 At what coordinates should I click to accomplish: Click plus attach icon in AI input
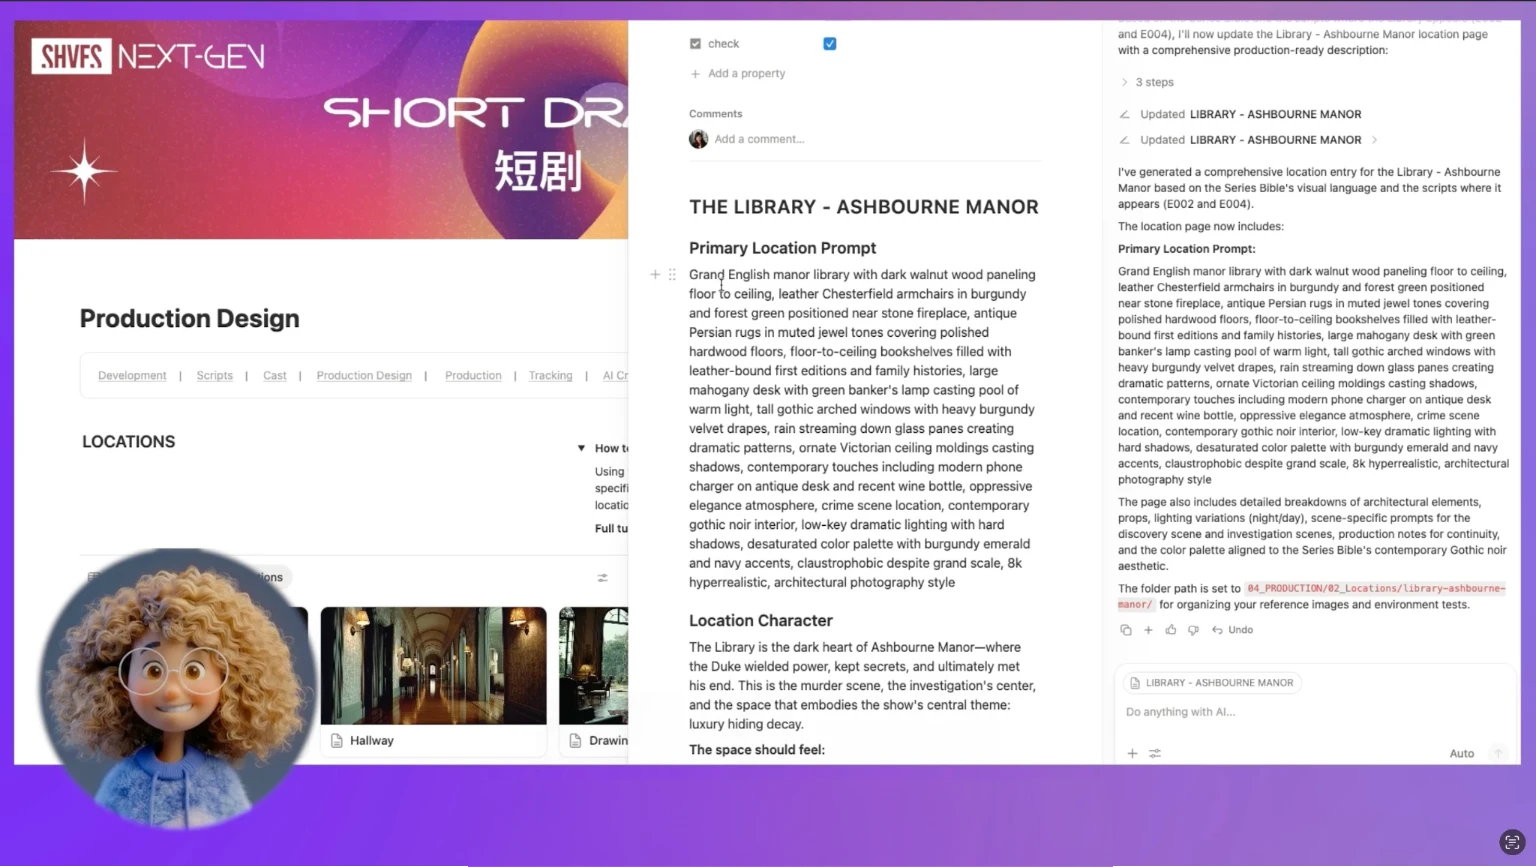coord(1132,754)
